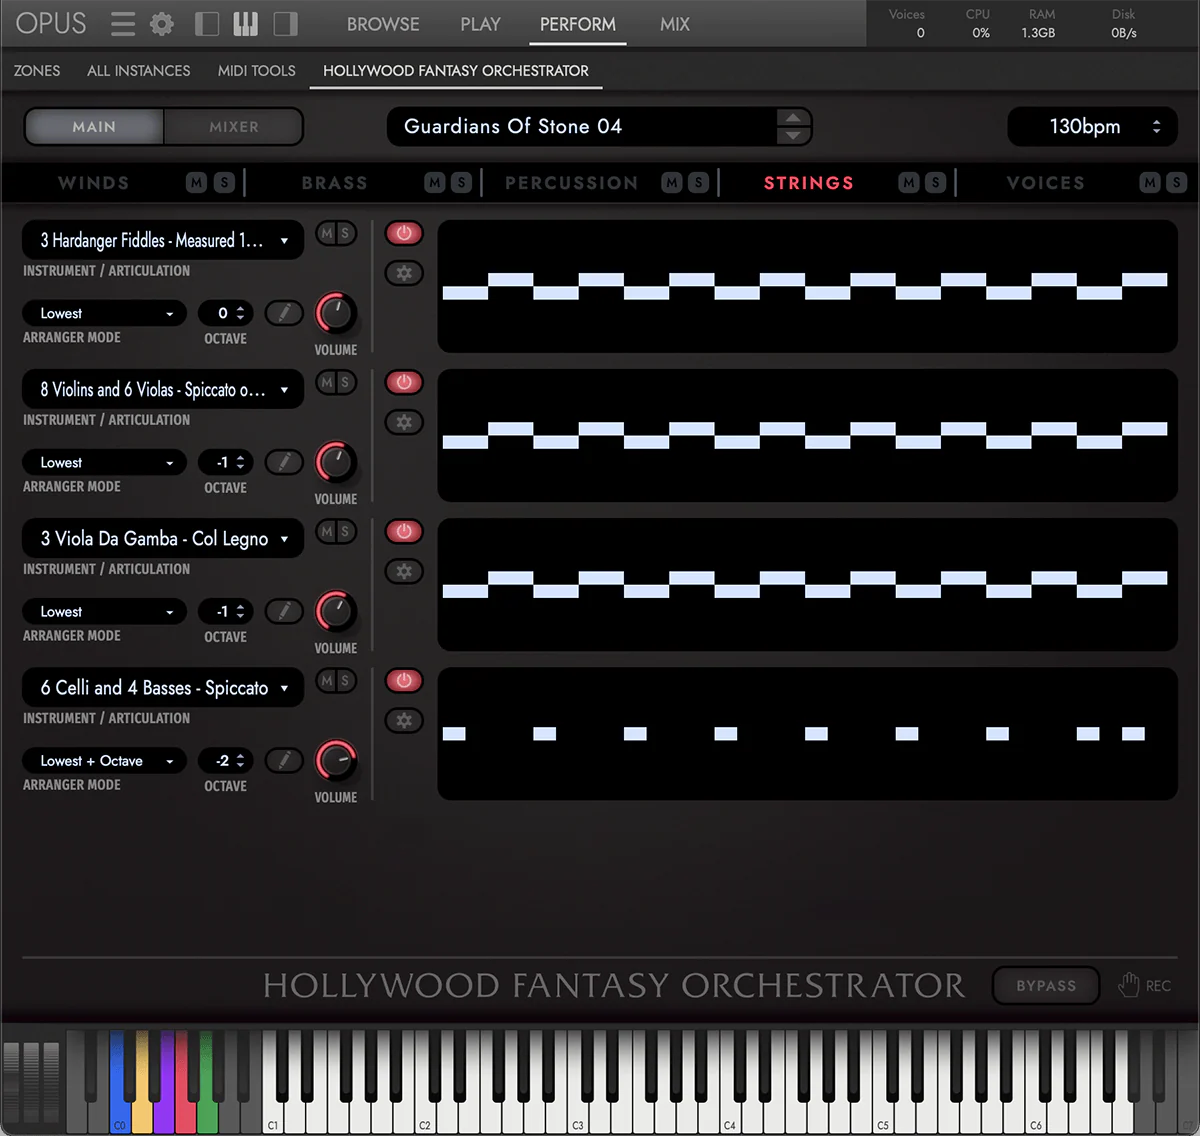The width and height of the screenshot is (1200, 1136).
Task: Mute the STRINGS section
Action: coord(909,182)
